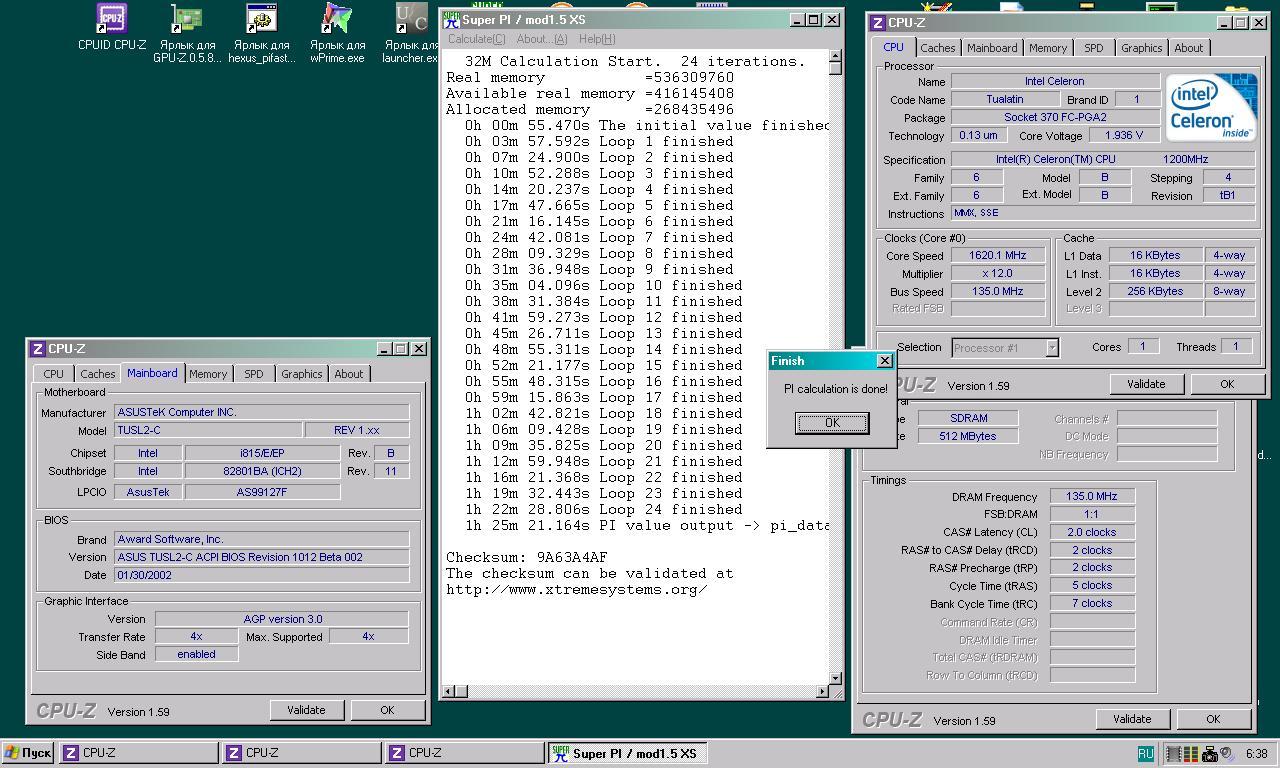Switch to Caches tab in Mainboard window

(97, 374)
